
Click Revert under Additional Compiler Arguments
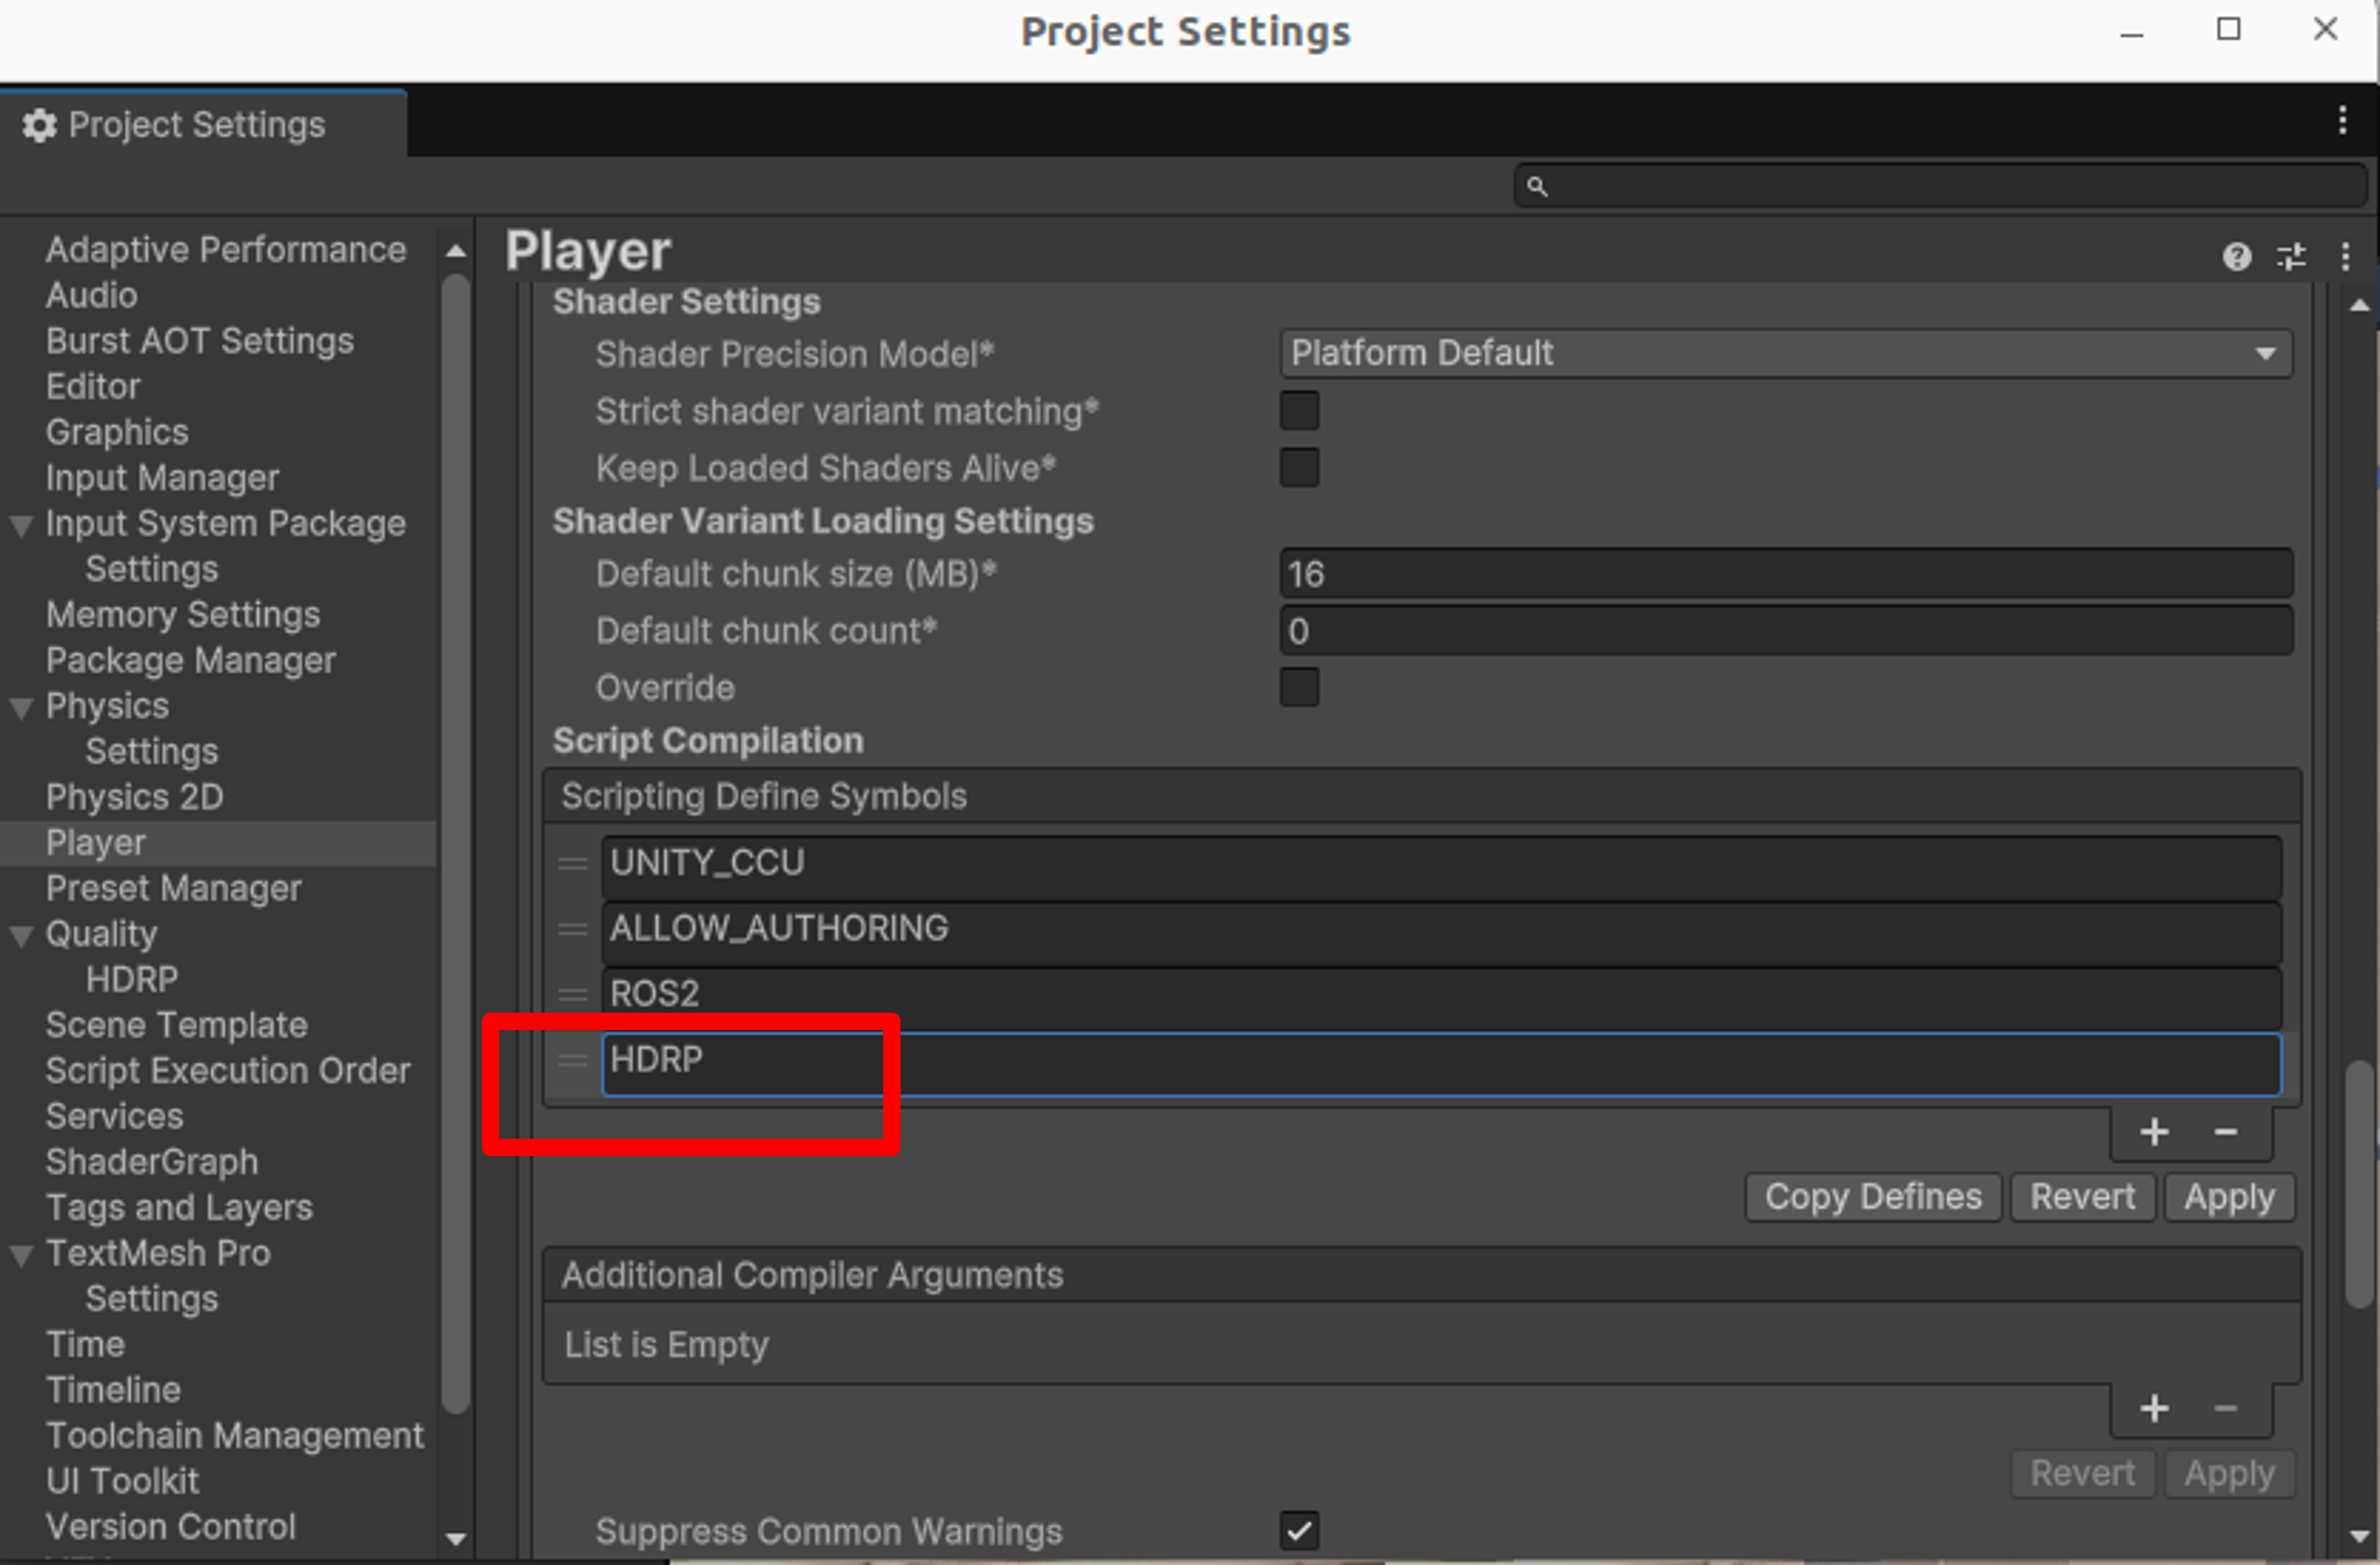[x=2082, y=1473]
